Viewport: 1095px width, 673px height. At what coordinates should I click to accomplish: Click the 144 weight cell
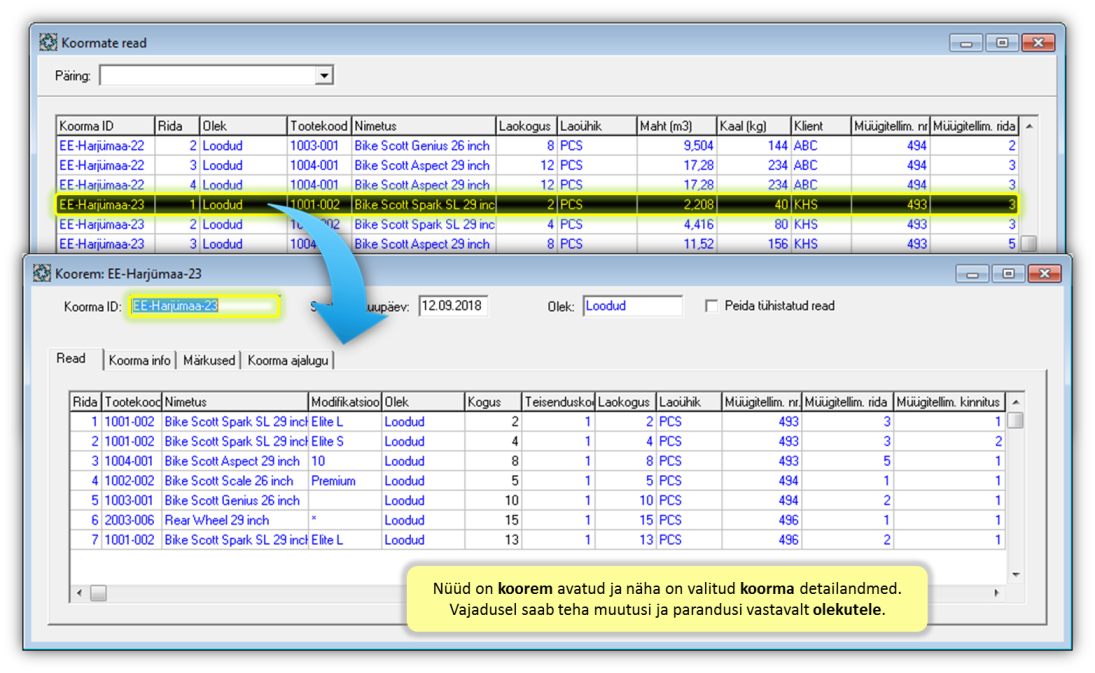(x=754, y=146)
